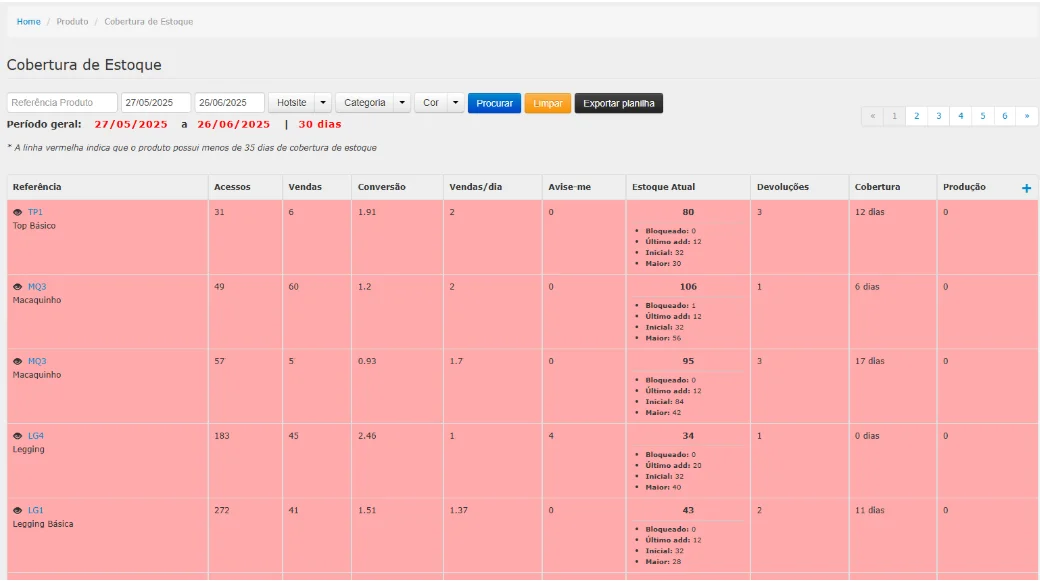The image size is (1040, 581).
Task: Open the TP1 reference link
Action: tap(35, 212)
